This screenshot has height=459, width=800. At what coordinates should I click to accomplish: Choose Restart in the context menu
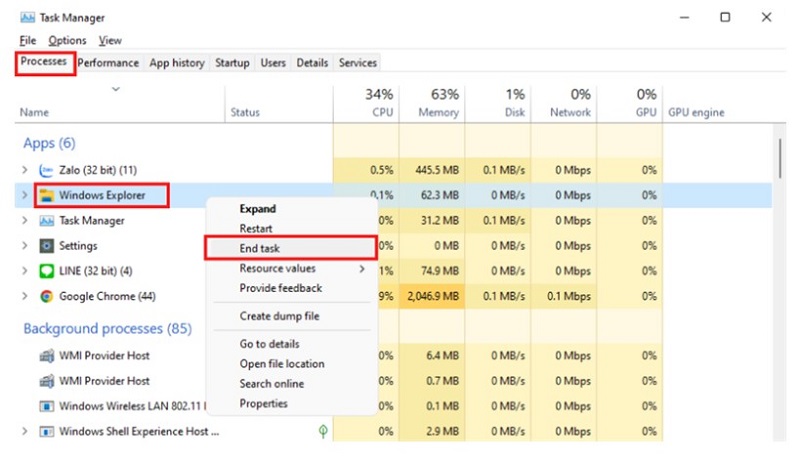coord(256,228)
